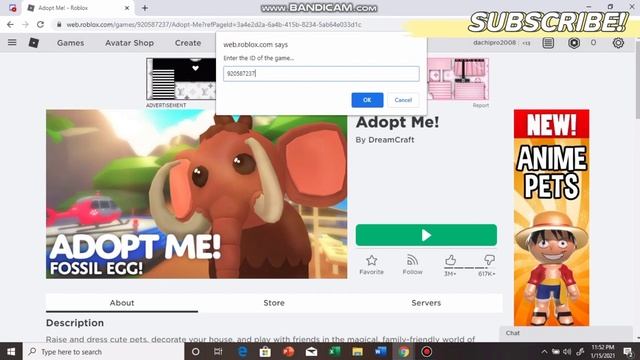Click the site lock icon in address bar

[x=59, y=24]
